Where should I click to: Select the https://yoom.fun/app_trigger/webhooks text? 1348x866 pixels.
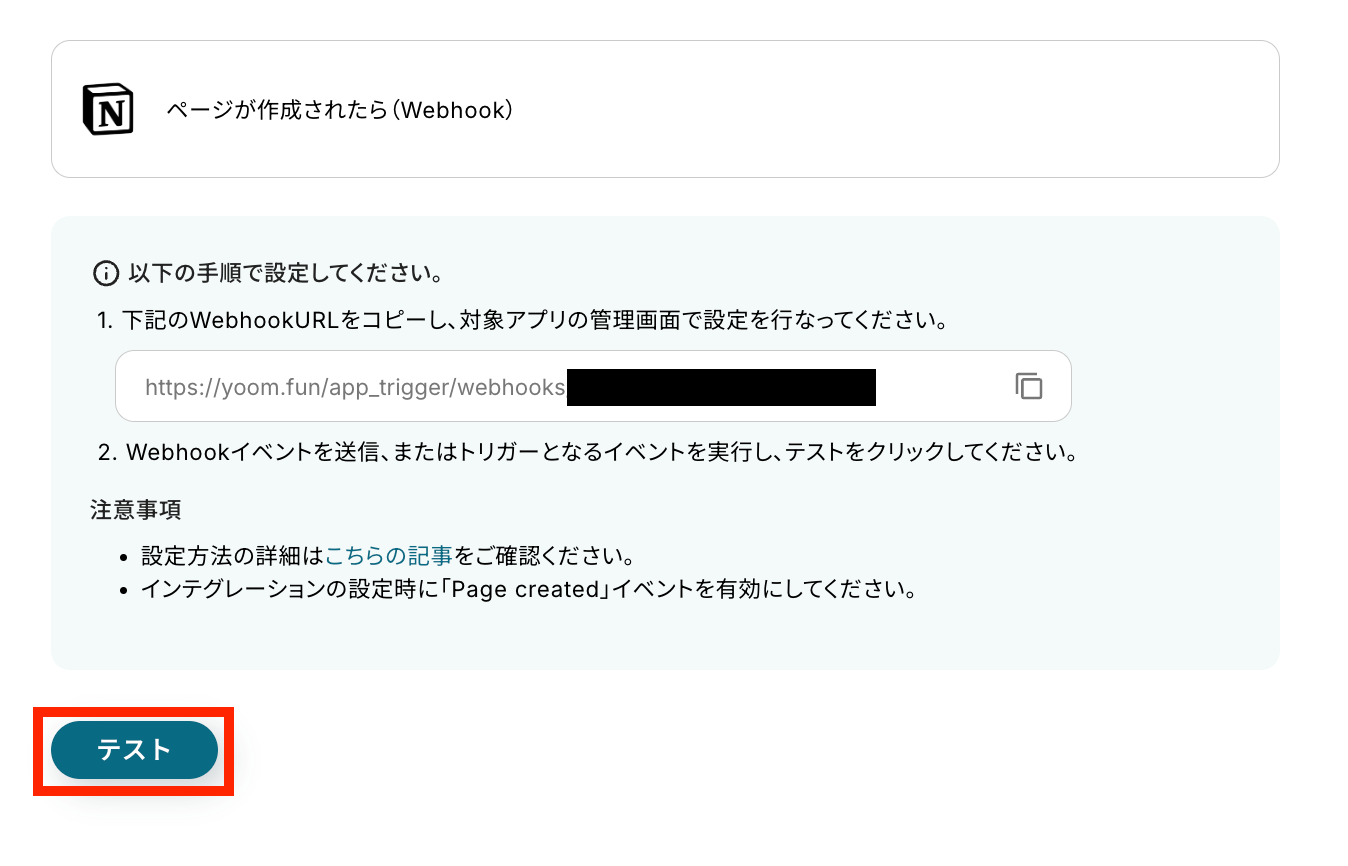tap(355, 387)
